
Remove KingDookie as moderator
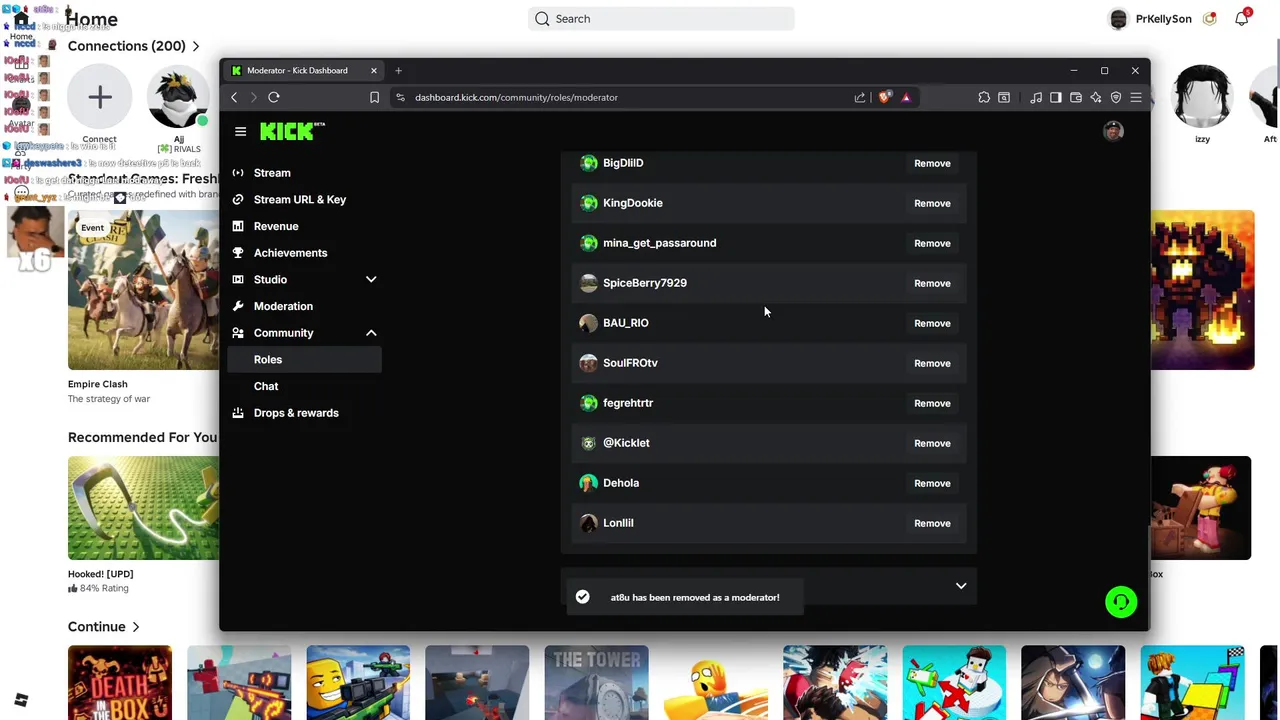(932, 203)
